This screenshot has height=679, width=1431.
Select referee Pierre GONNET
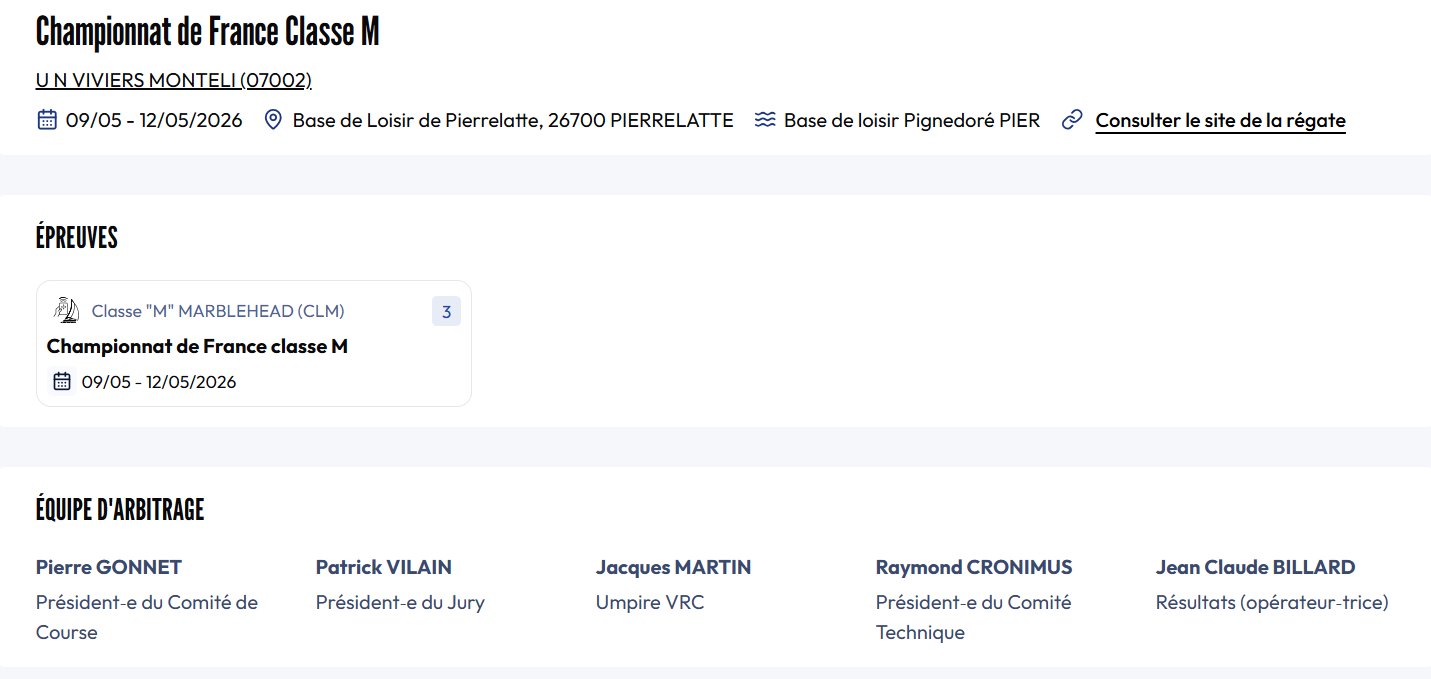coord(109,567)
